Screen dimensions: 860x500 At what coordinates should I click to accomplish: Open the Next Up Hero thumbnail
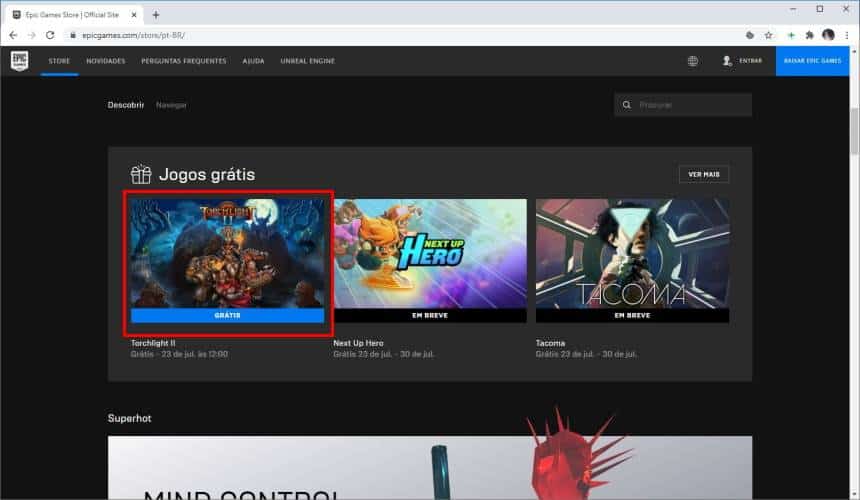point(430,253)
